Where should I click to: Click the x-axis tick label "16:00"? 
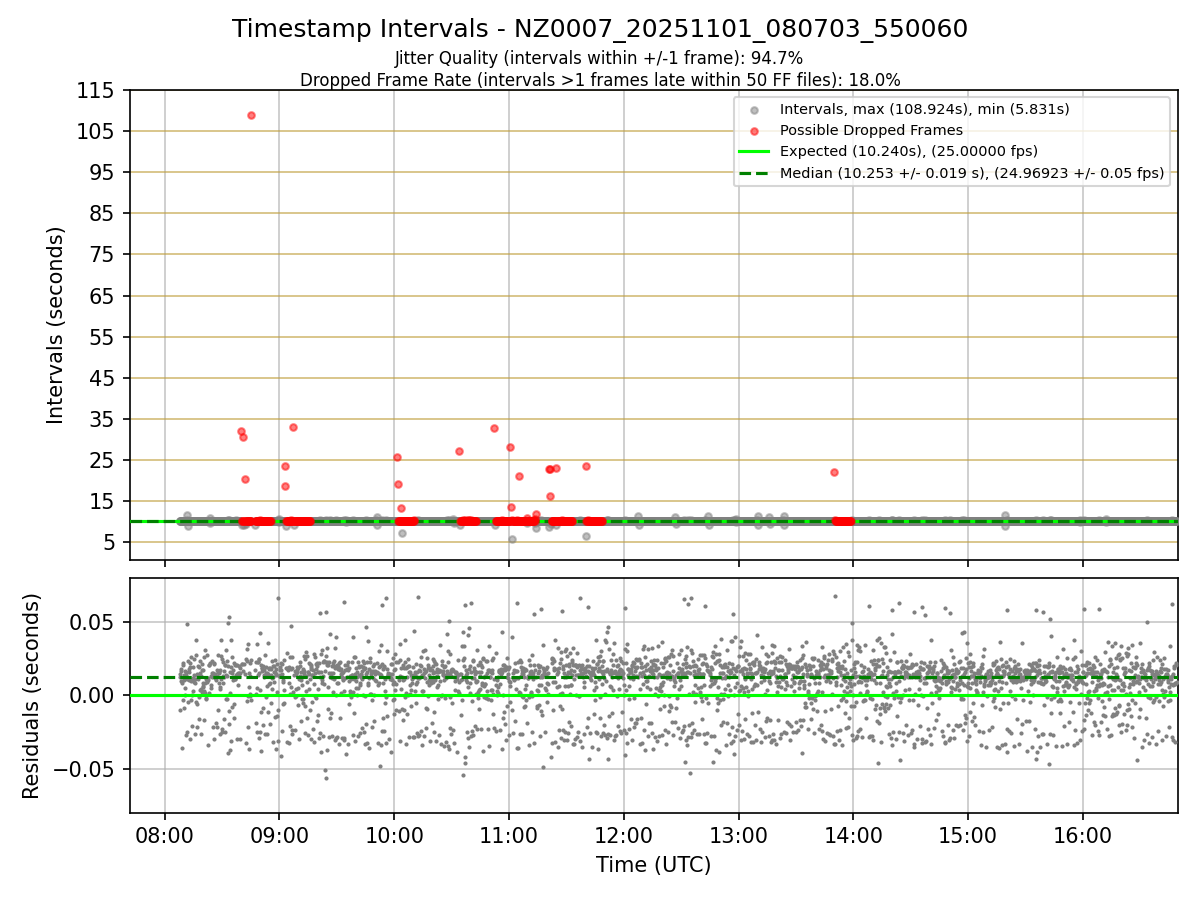pyautogui.click(x=1083, y=835)
